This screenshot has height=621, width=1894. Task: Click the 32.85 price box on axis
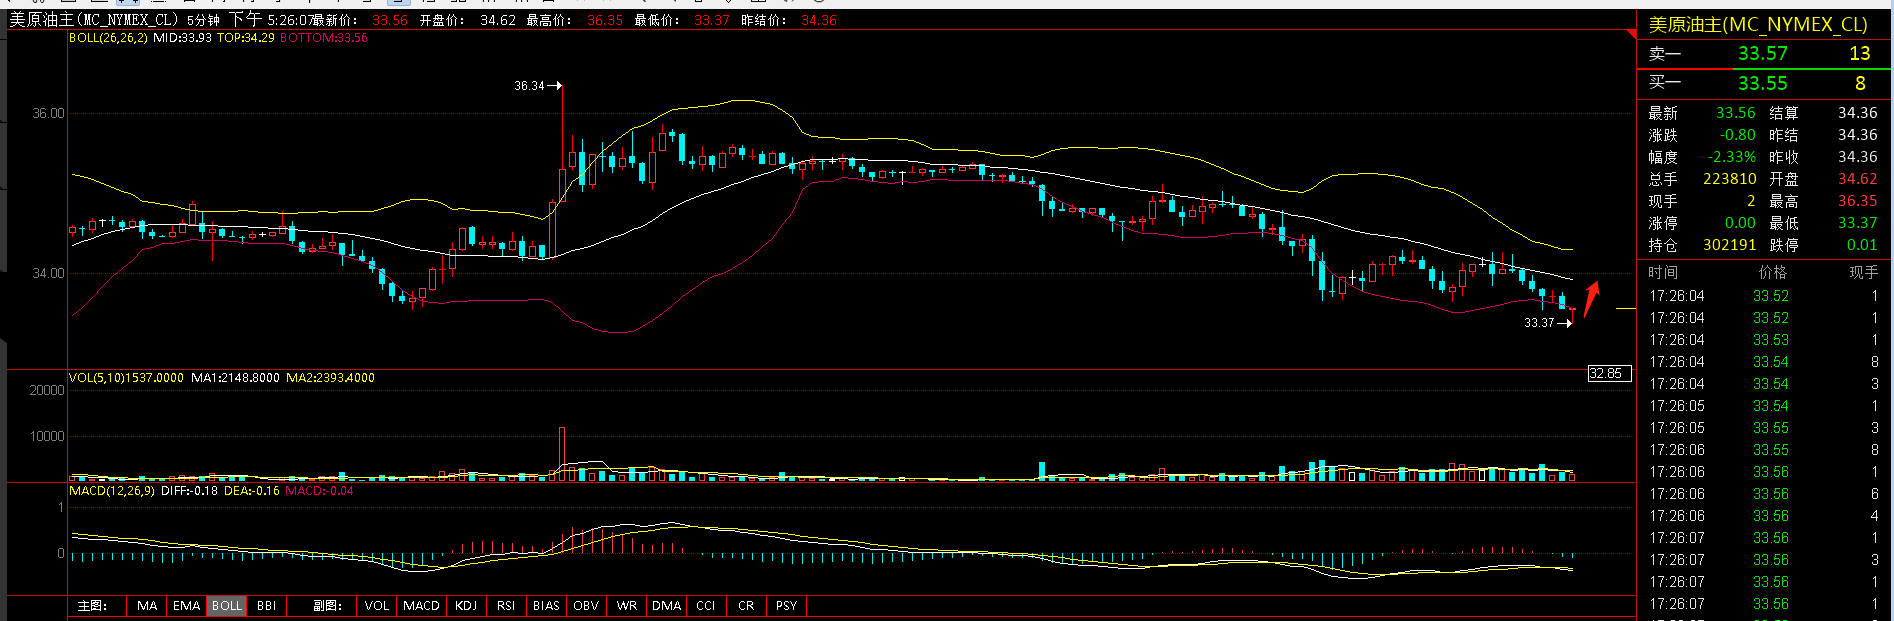1610,374
